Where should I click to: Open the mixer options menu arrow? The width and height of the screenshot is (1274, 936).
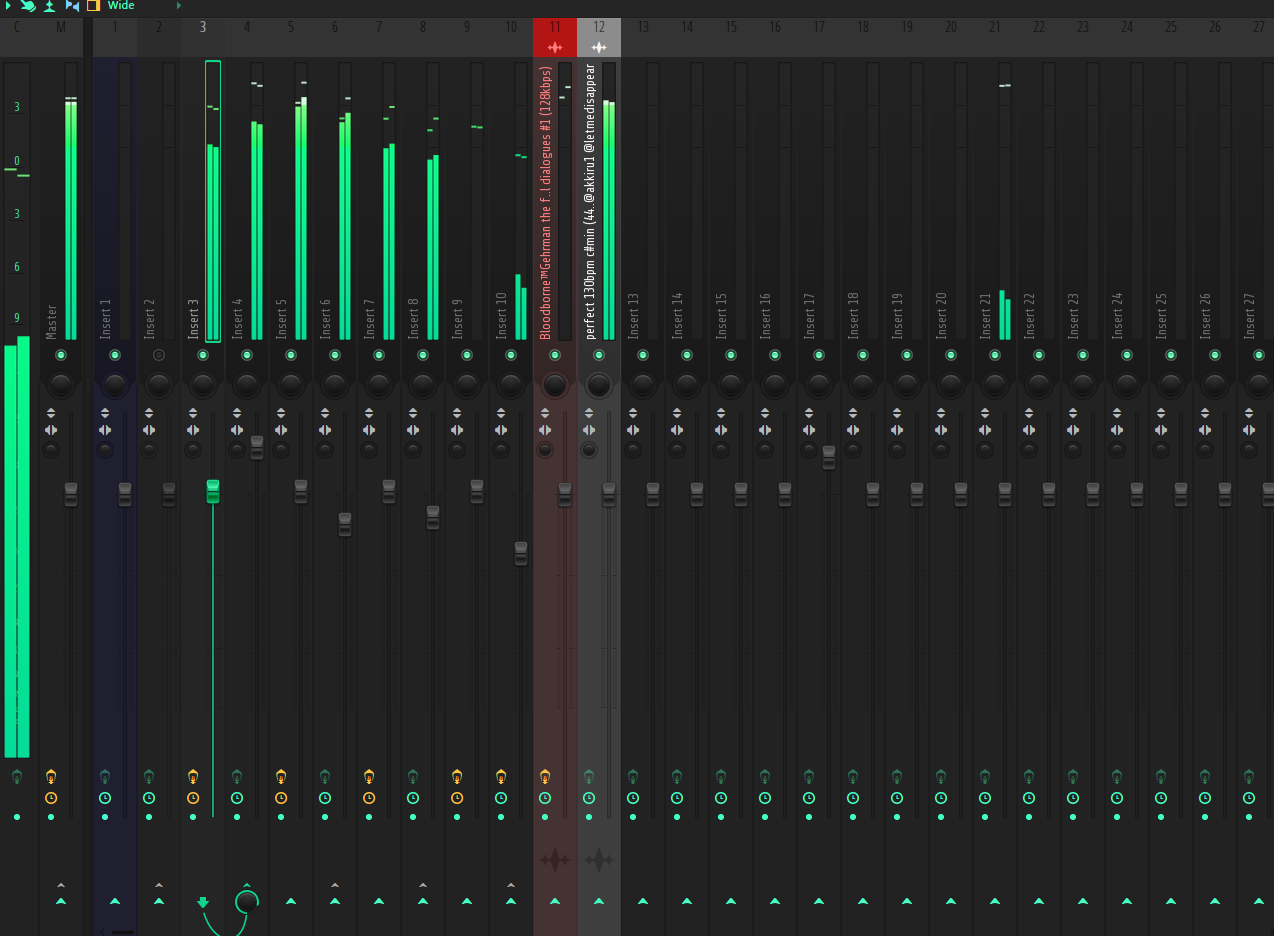(6, 6)
